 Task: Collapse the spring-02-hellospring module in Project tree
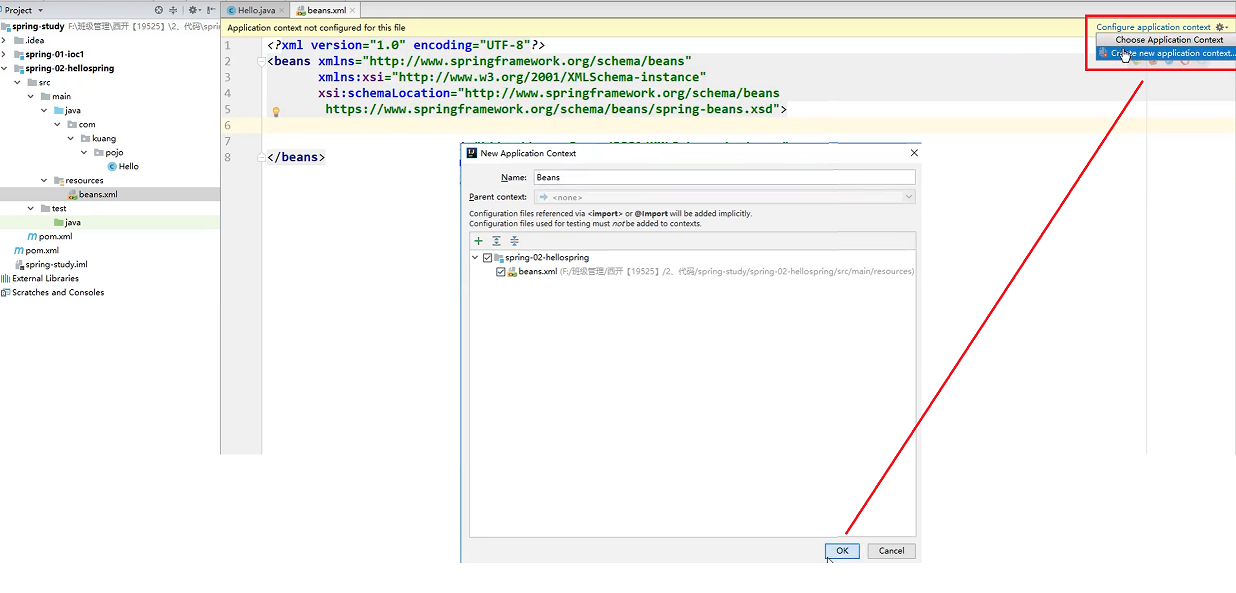pyautogui.click(x=4, y=68)
